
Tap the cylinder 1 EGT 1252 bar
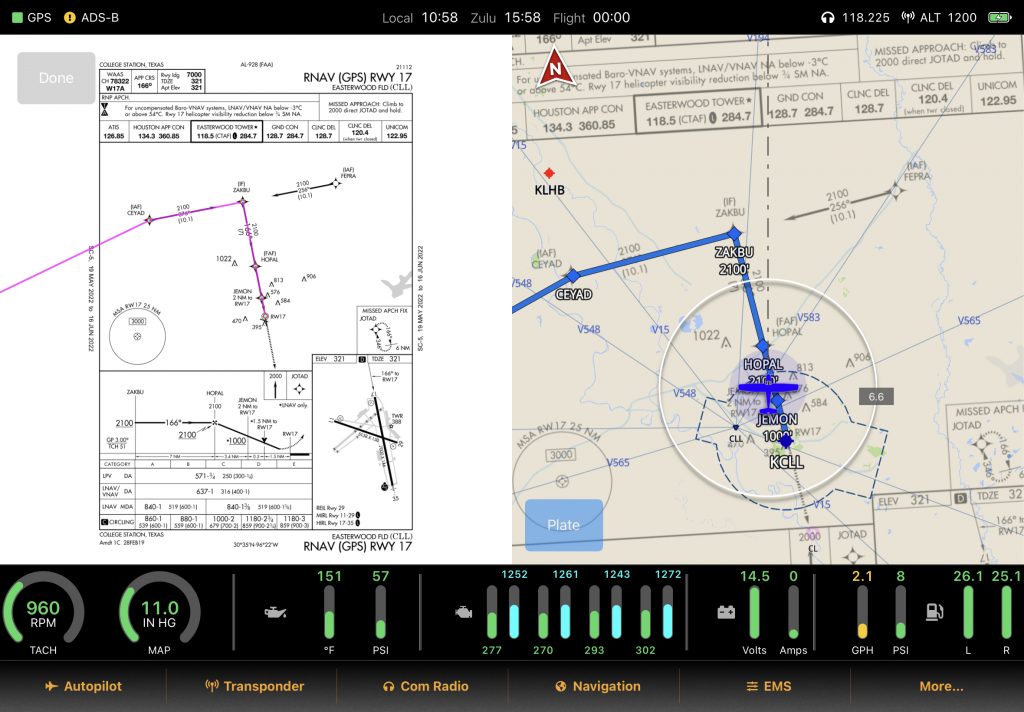click(514, 612)
